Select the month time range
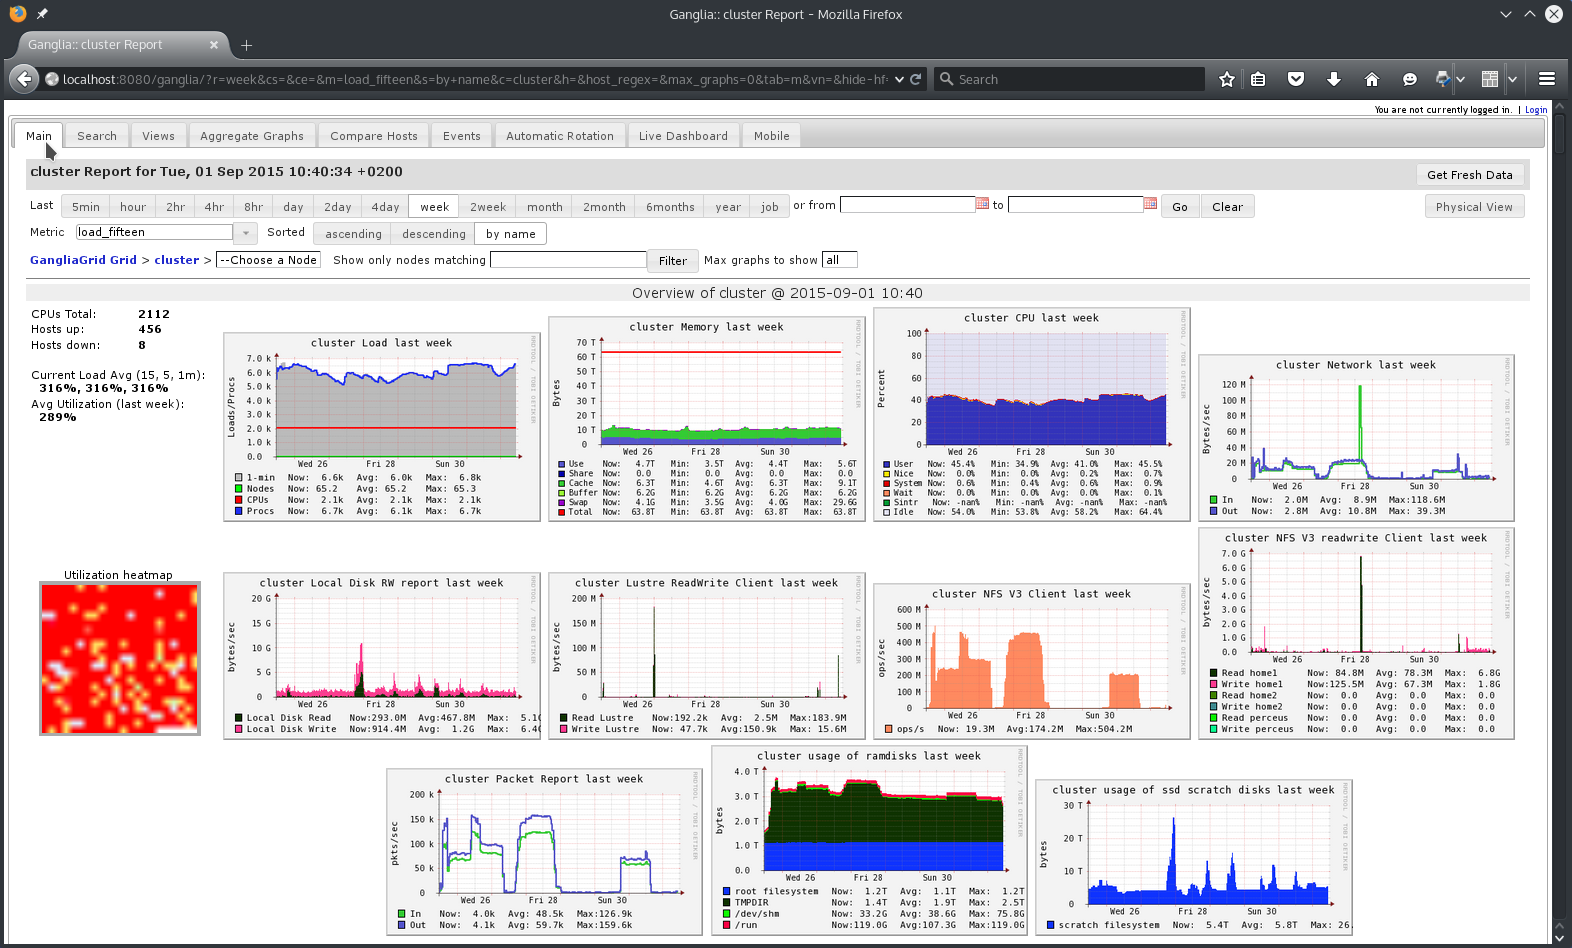 (545, 207)
